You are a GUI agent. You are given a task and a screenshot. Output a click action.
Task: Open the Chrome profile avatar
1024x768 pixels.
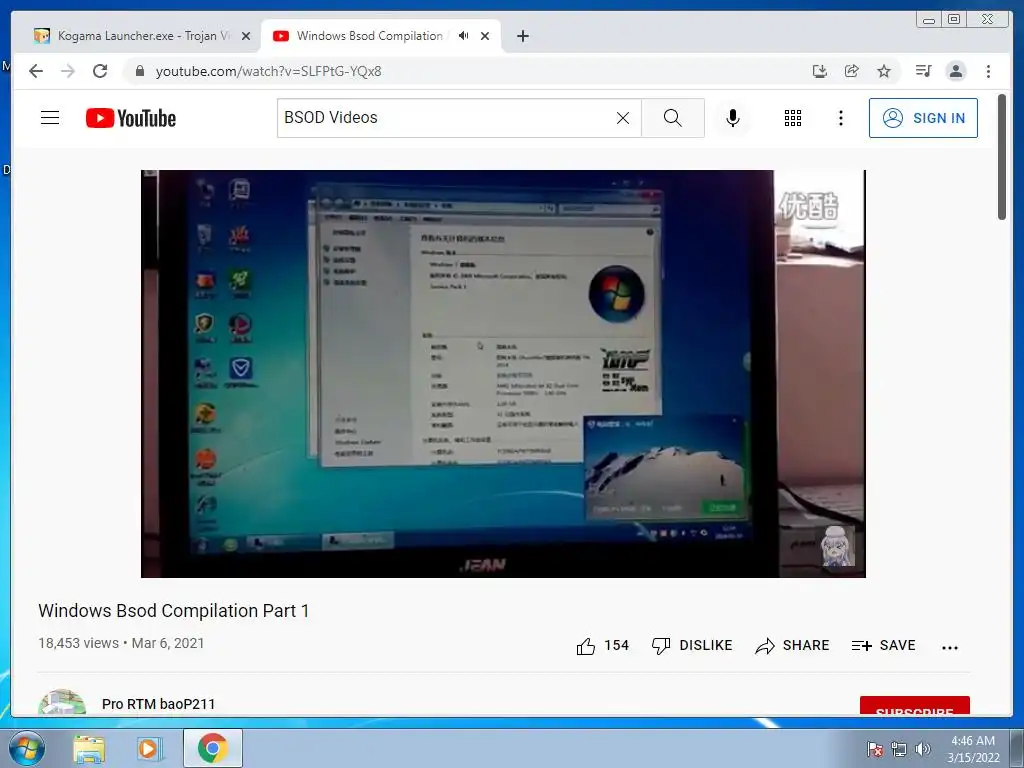pyautogui.click(x=956, y=71)
